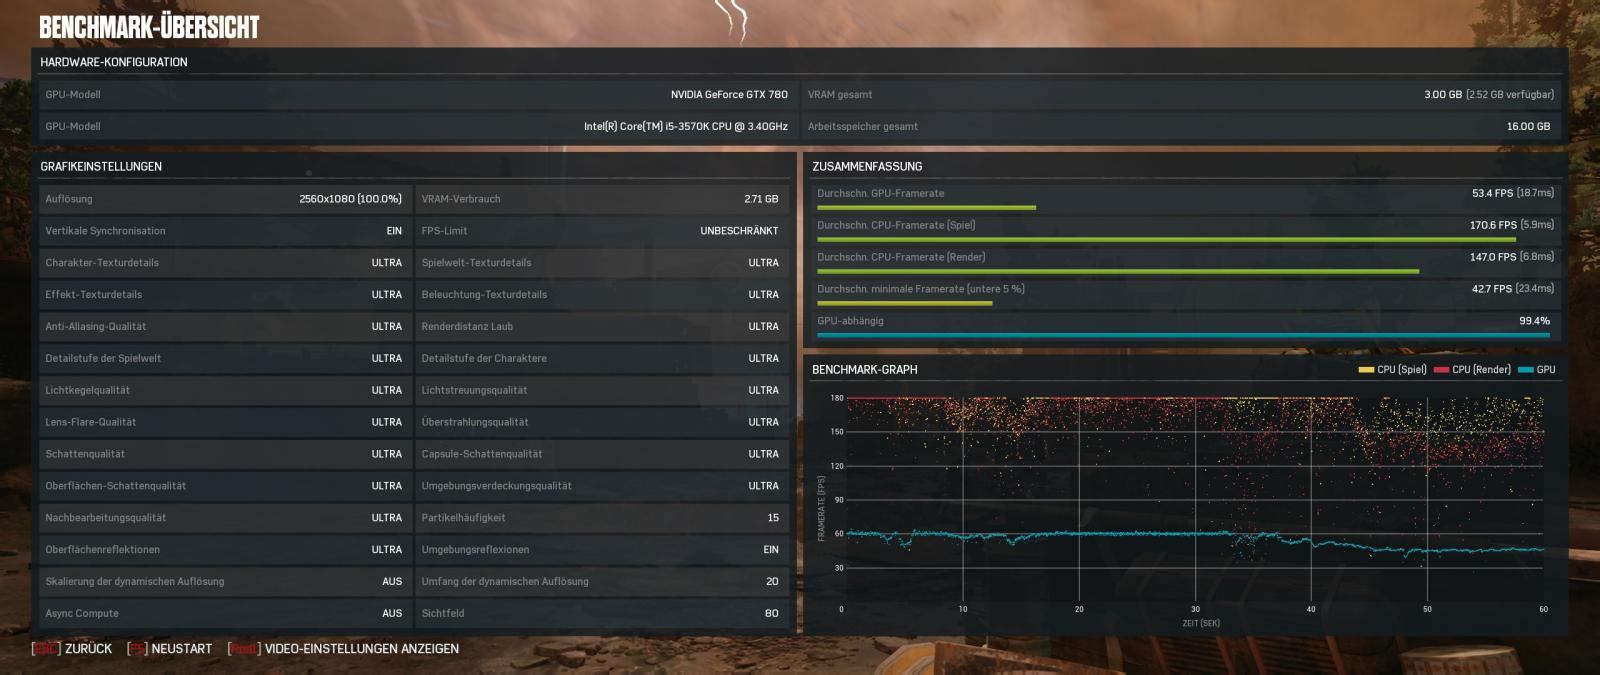Viewport: 1600px width, 675px height.
Task: Click FPS-Limit UNBESCHRÄNKT value
Action: (739, 231)
